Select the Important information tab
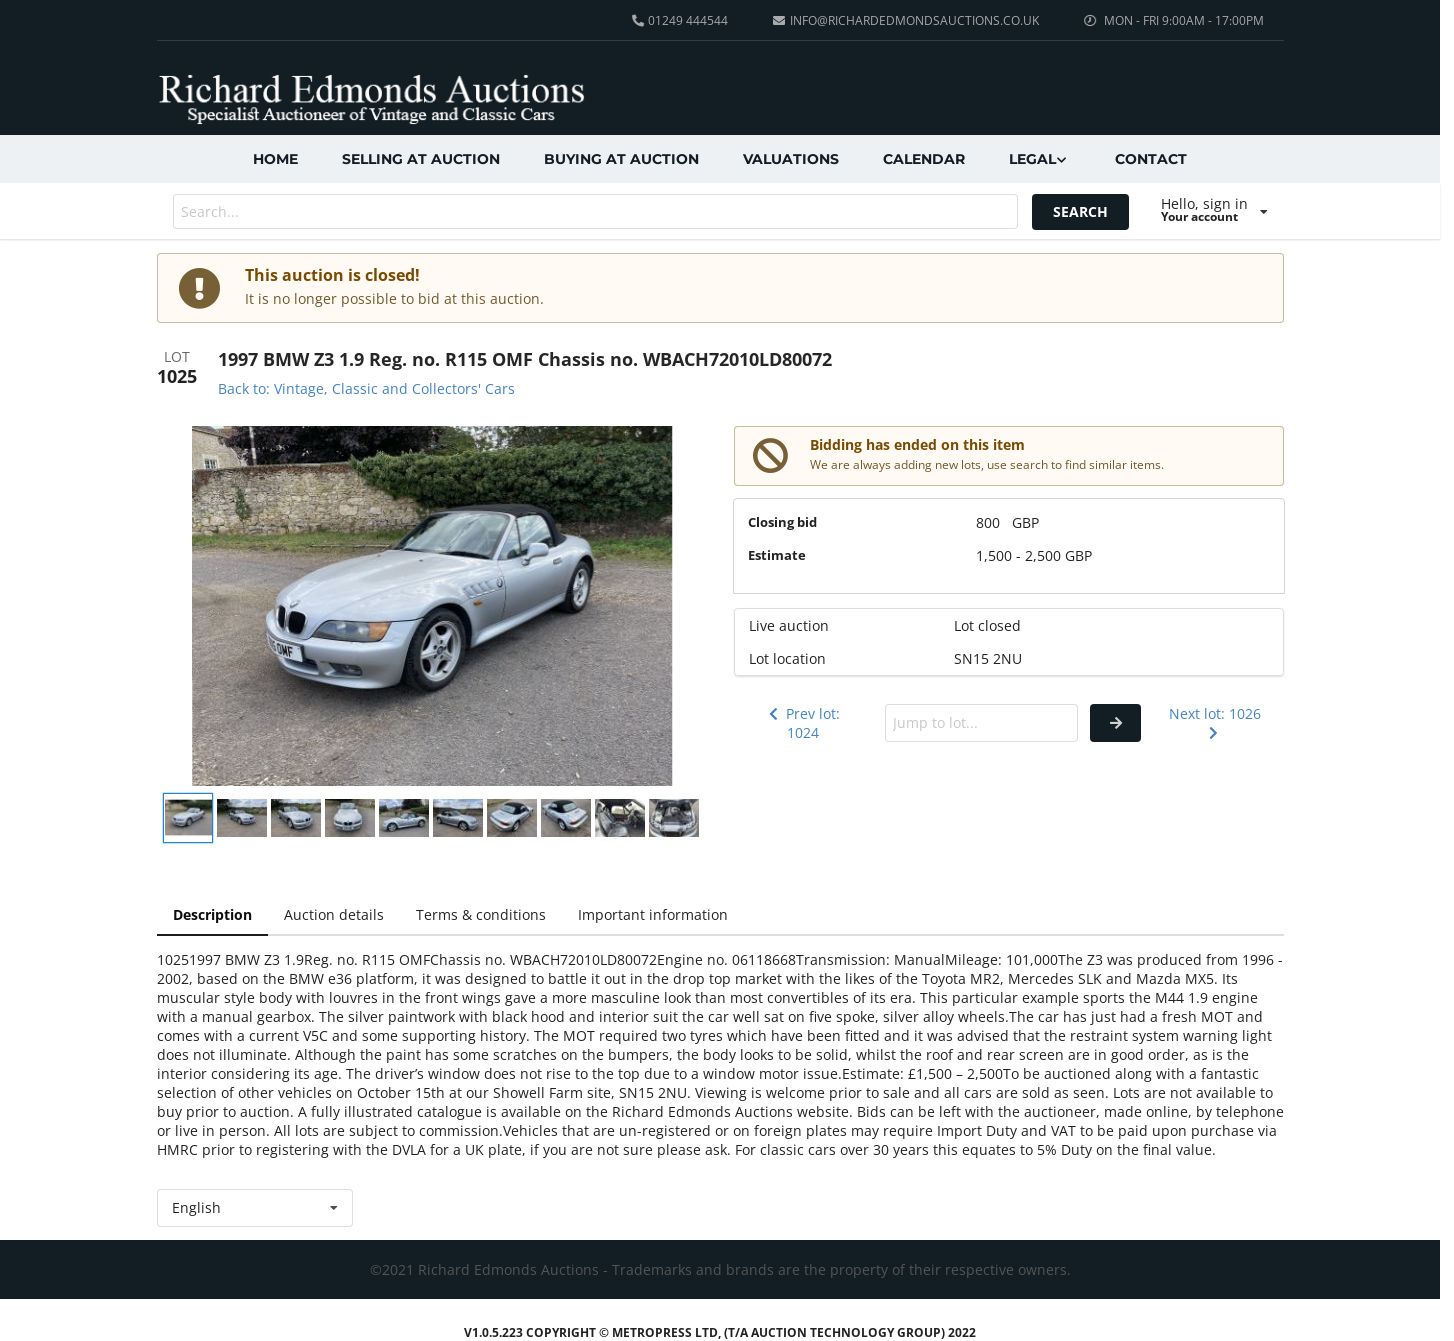The image size is (1454, 1341). 653,915
